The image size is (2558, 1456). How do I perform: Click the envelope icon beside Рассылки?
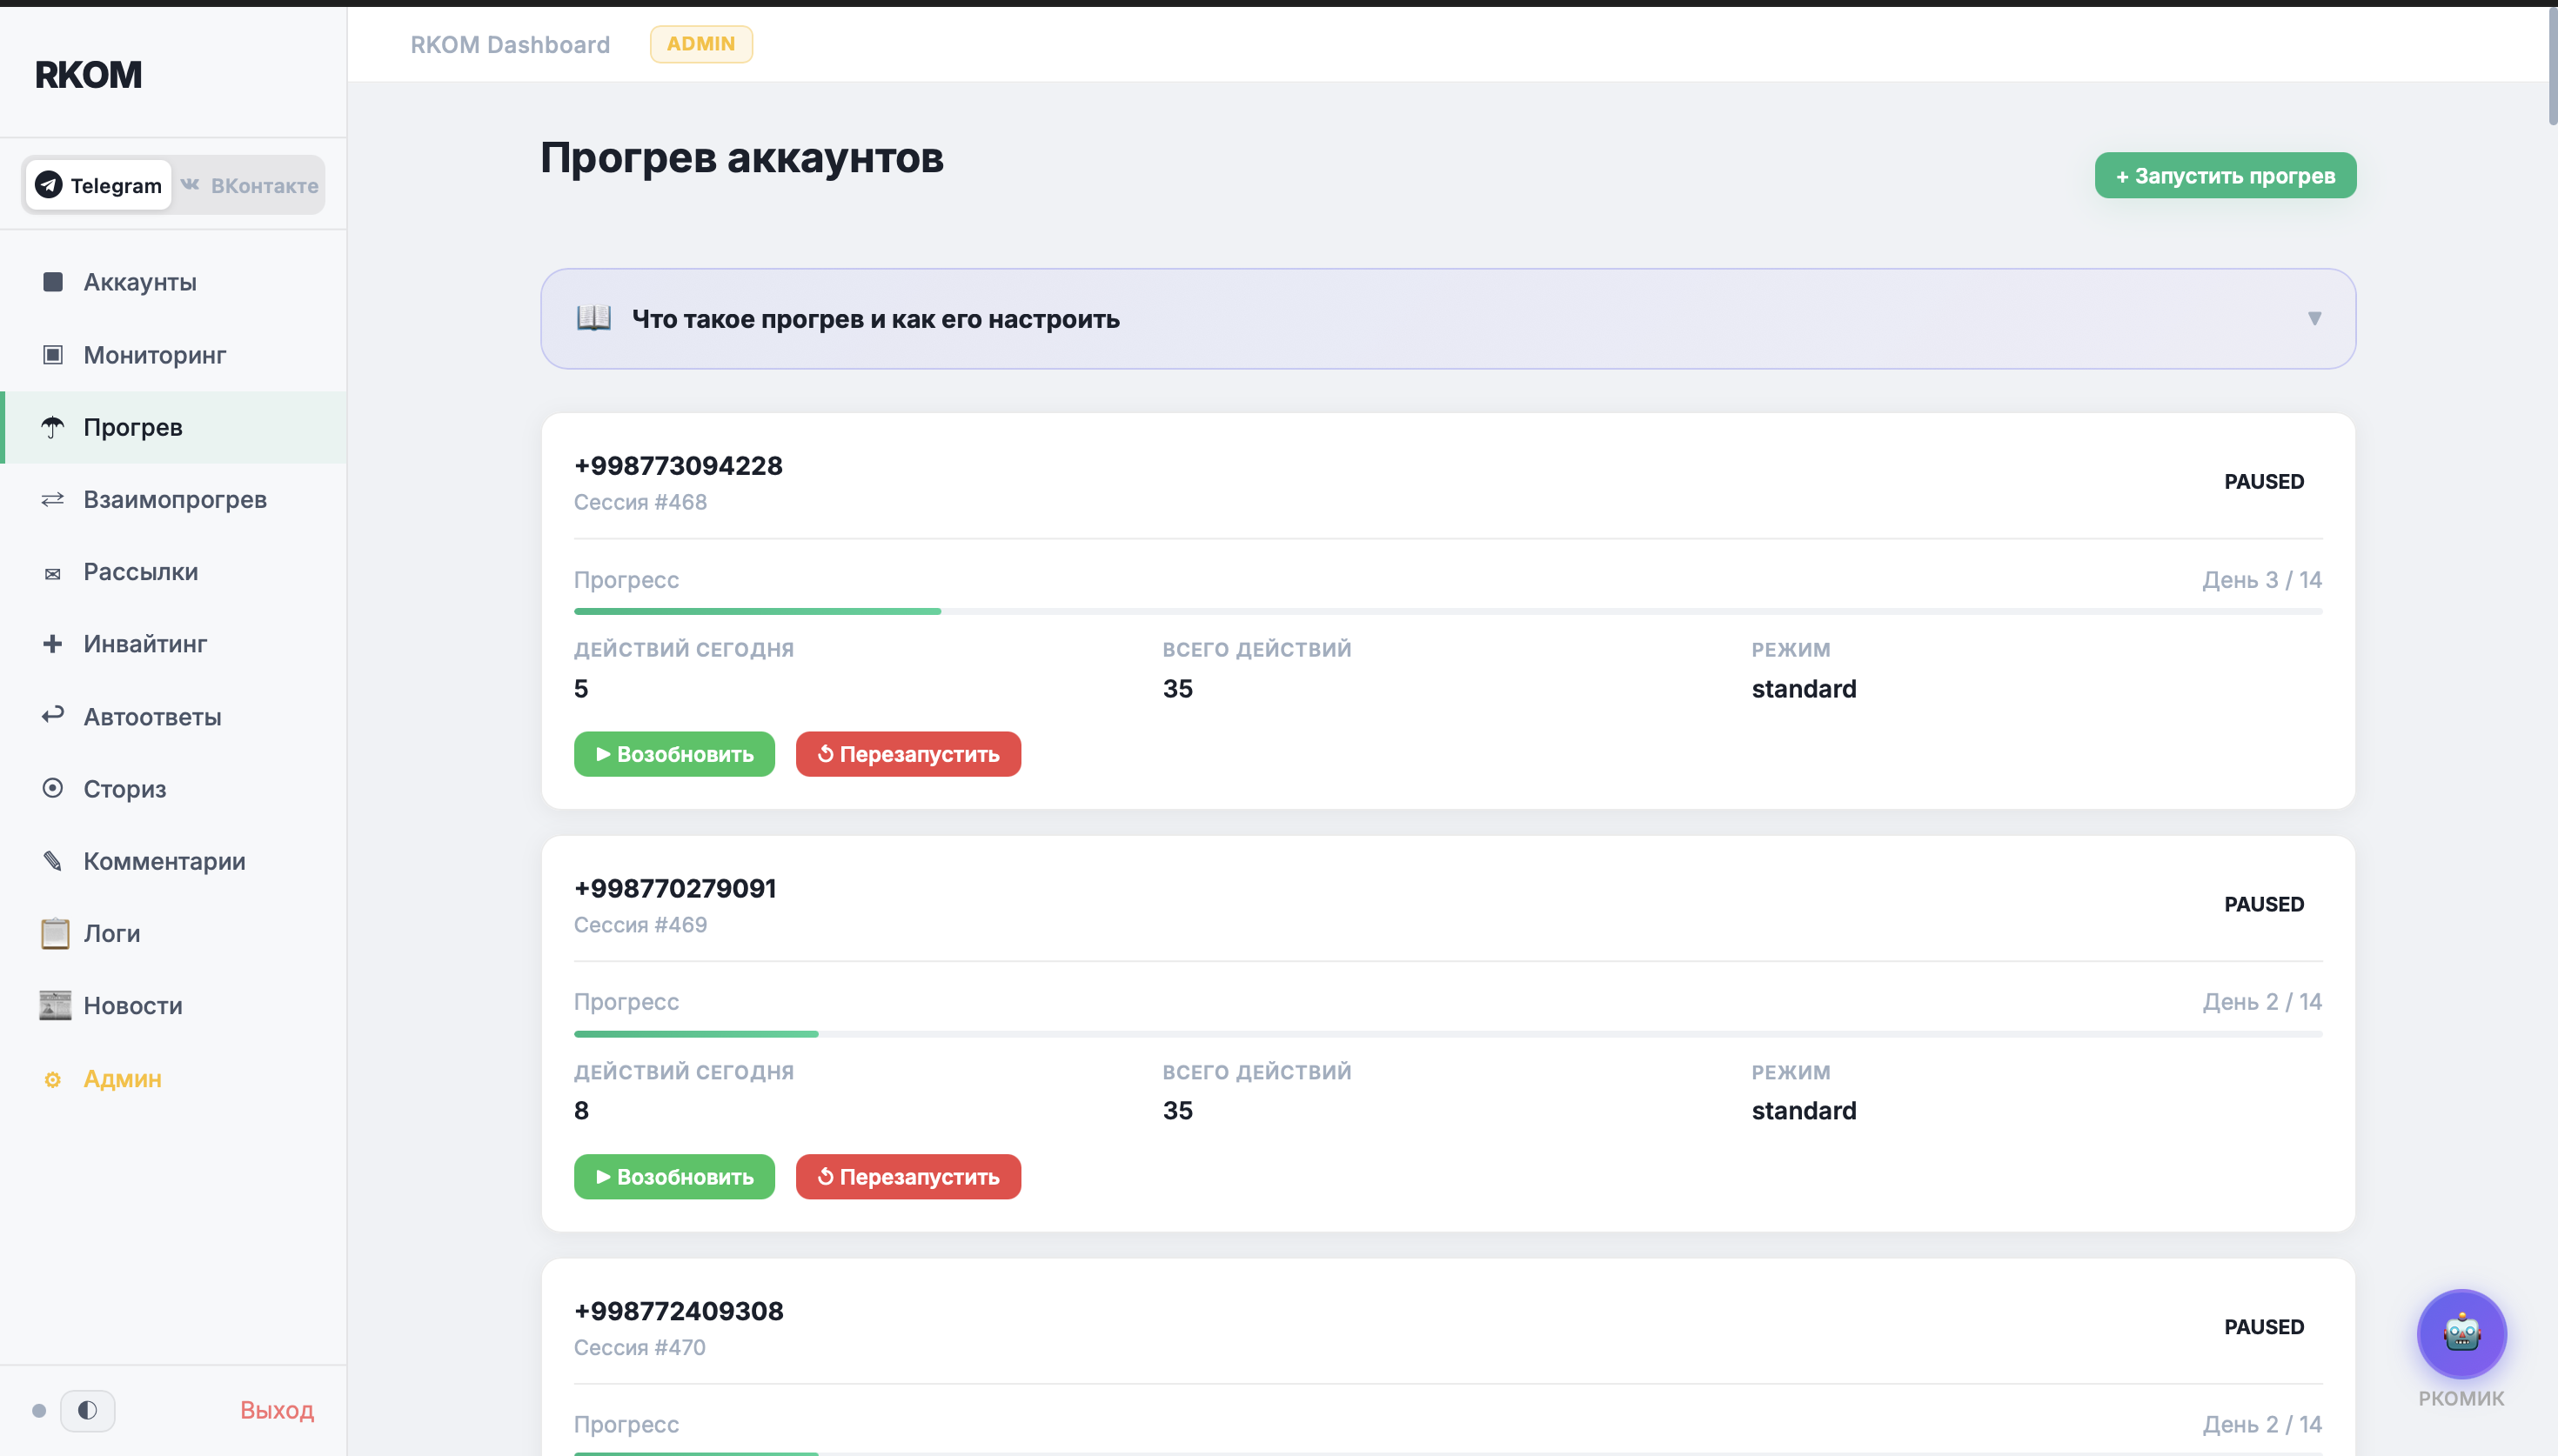[53, 573]
